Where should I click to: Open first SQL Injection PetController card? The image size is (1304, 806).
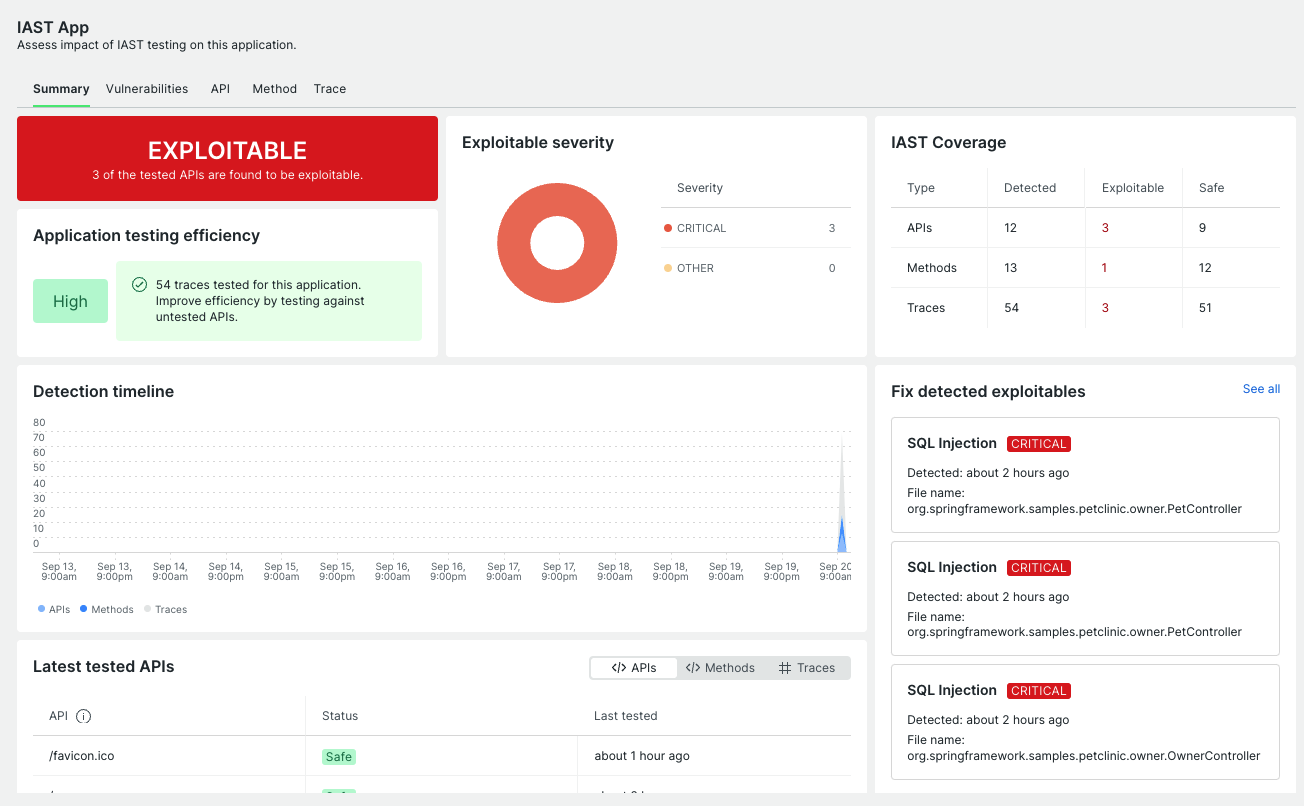pyautogui.click(x=1085, y=475)
